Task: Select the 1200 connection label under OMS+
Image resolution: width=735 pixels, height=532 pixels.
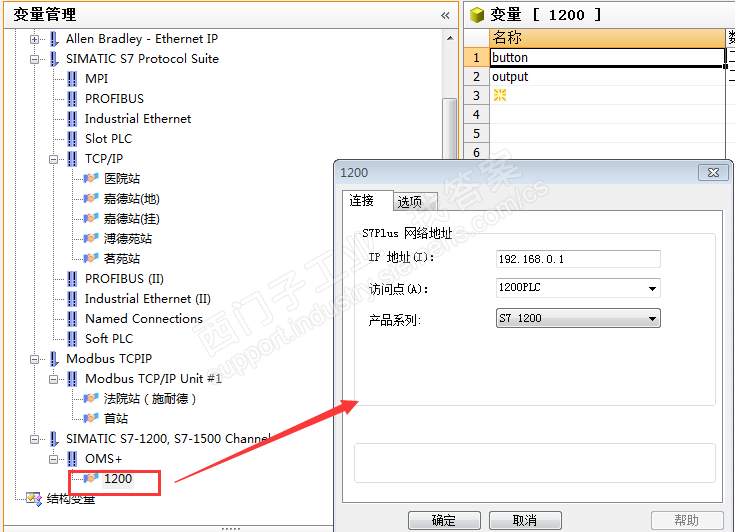Action: point(118,479)
